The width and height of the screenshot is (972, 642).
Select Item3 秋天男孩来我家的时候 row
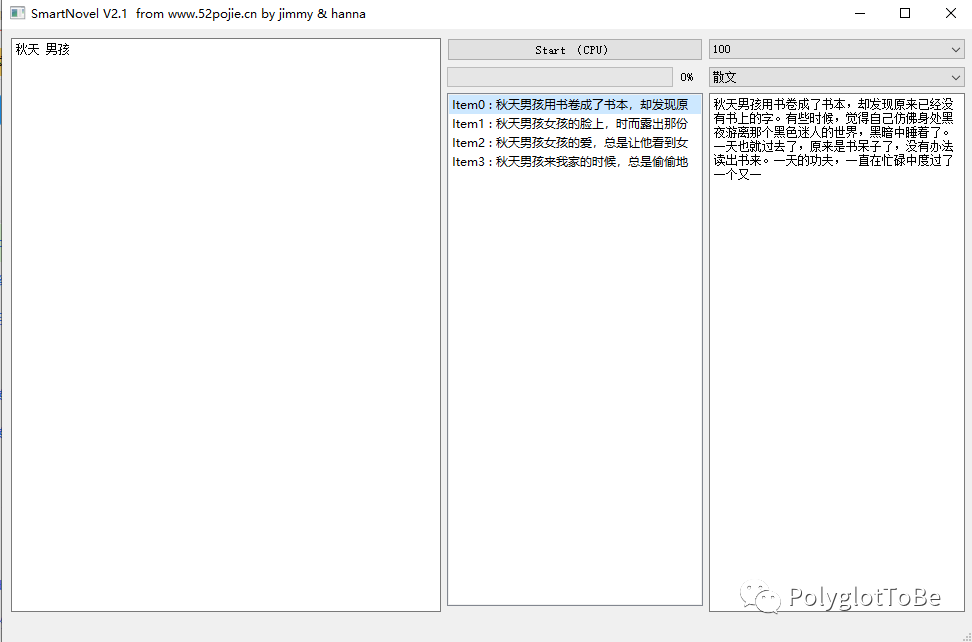click(x=575, y=162)
